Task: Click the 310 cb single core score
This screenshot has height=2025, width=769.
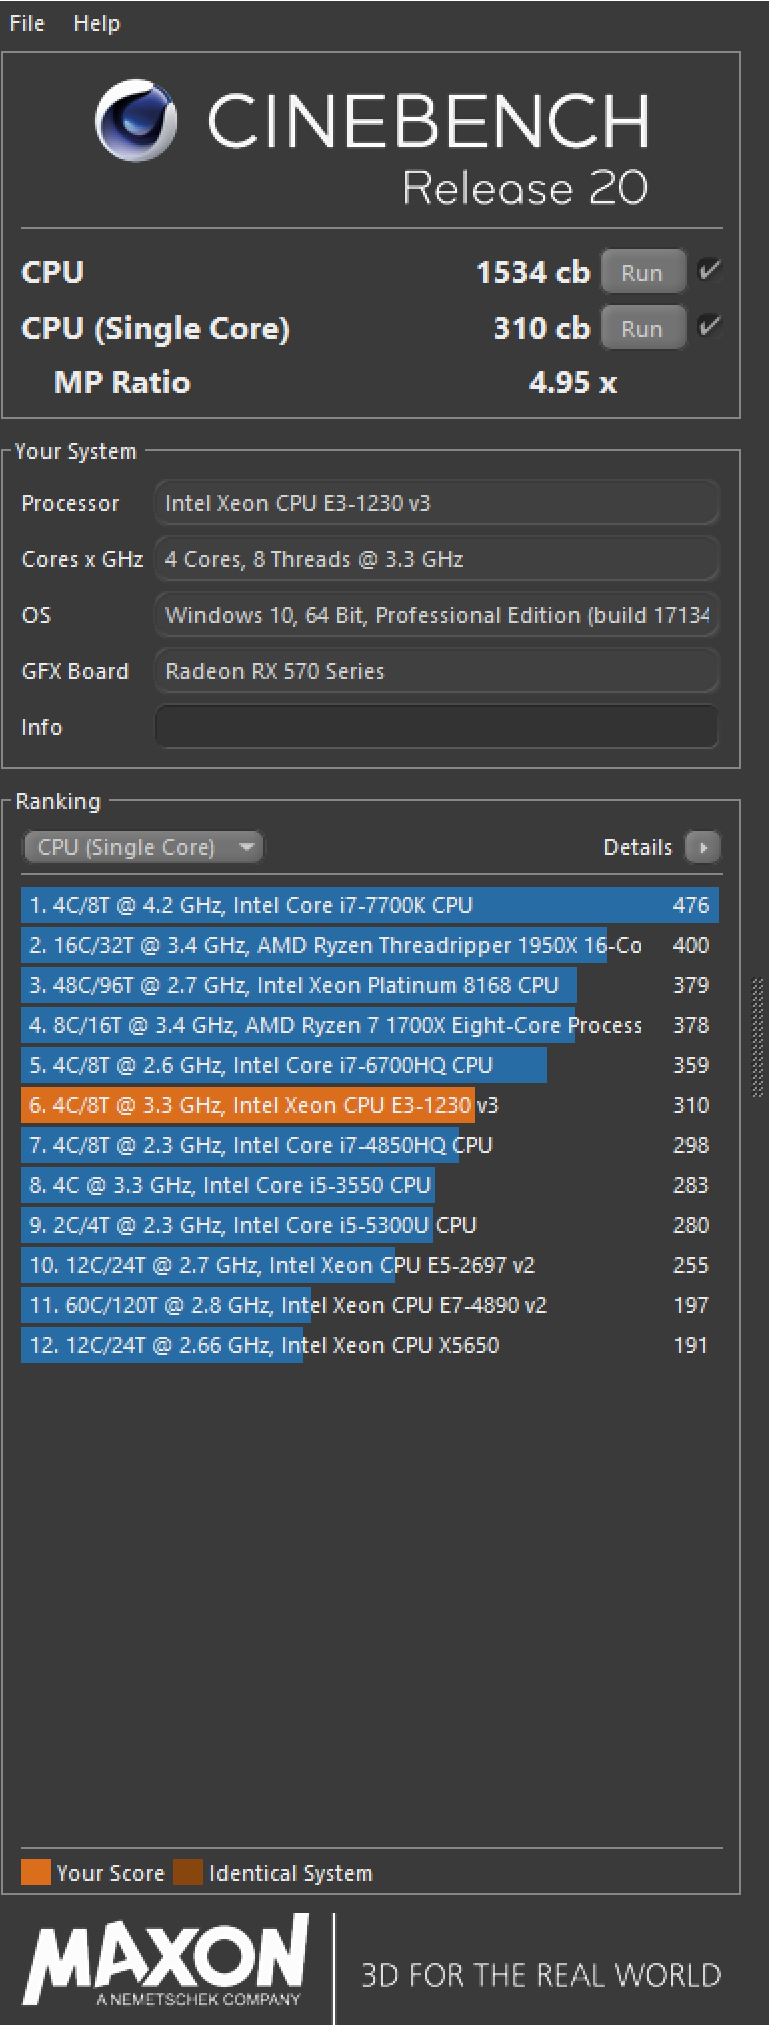Action: pyautogui.click(x=542, y=328)
